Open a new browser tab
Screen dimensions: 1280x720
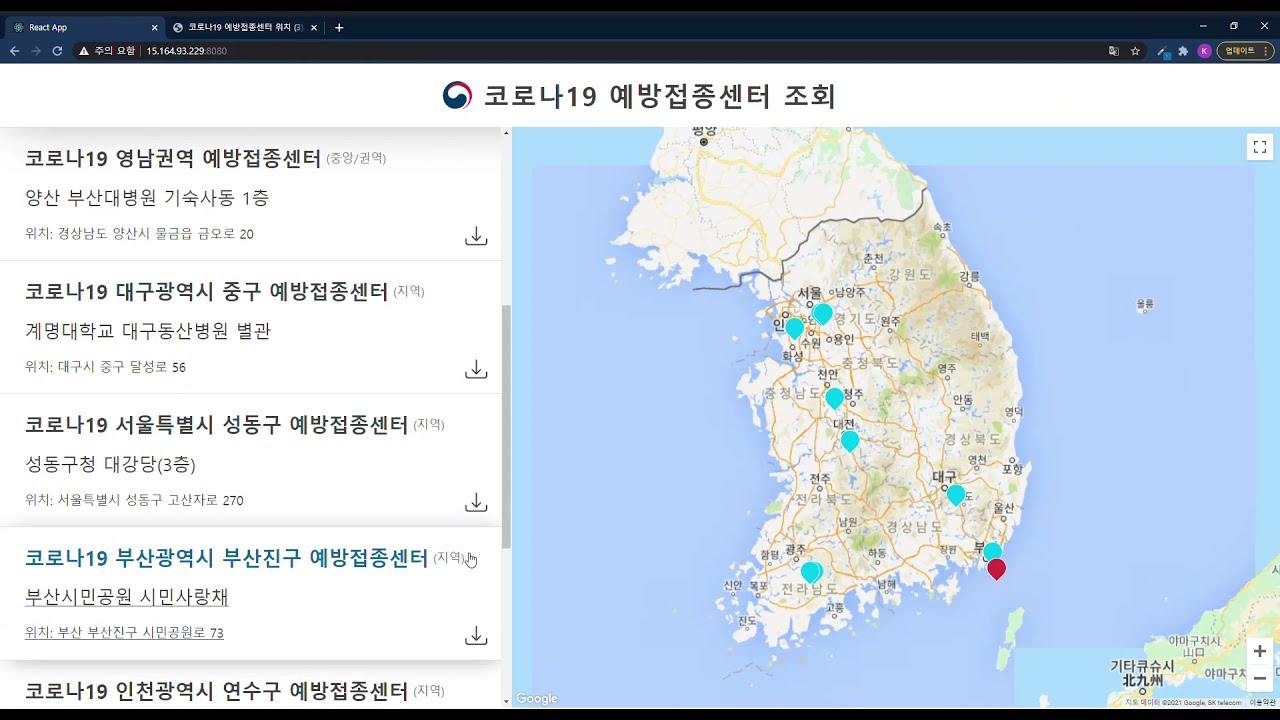(x=339, y=28)
